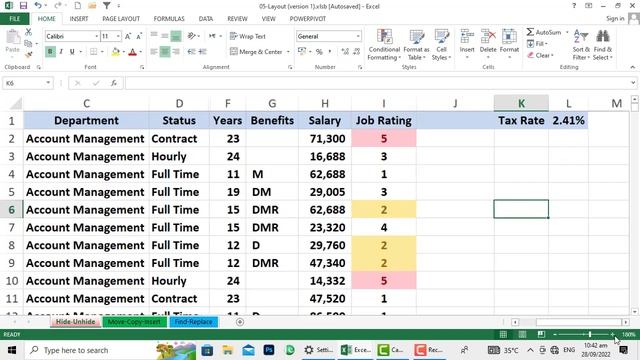Open the Cell Styles gallery

tap(442, 45)
